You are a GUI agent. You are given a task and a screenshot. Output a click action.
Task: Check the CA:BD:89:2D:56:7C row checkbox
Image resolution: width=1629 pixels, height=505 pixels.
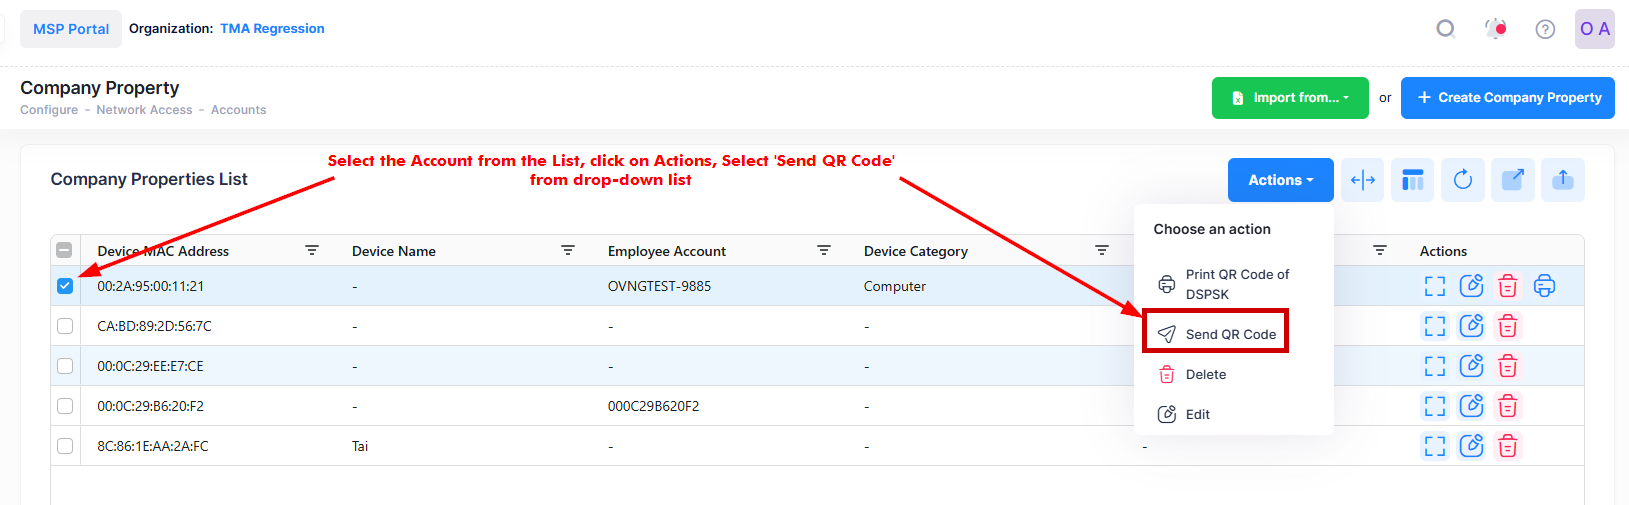pyautogui.click(x=65, y=326)
